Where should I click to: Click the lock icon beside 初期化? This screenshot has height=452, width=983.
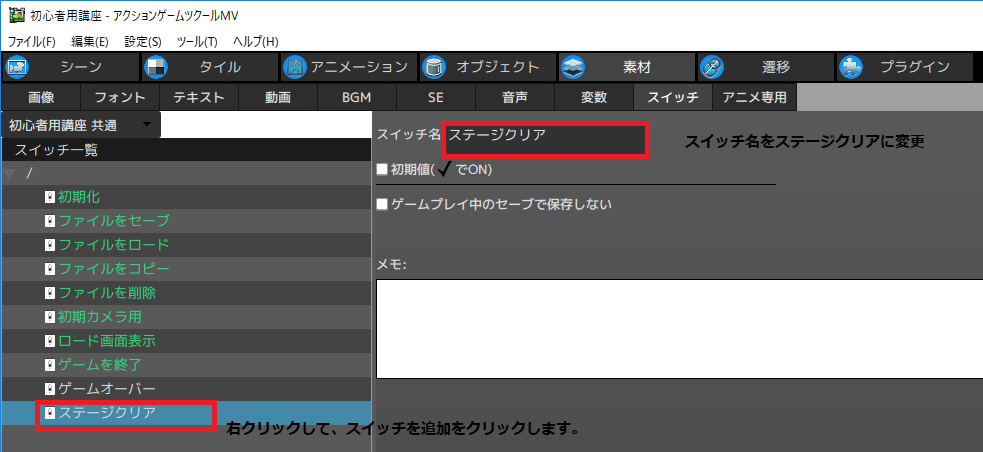pyautogui.click(x=50, y=197)
